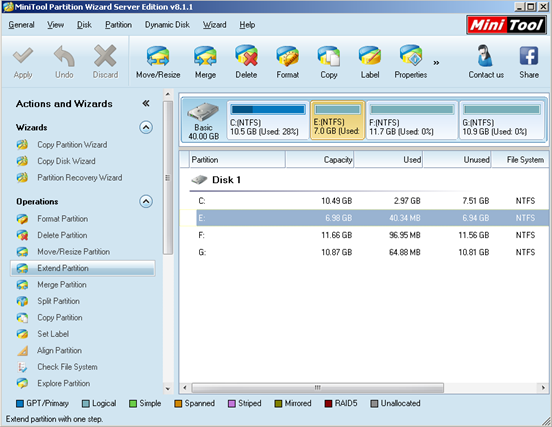Click the Contact us icon
The width and height of the screenshot is (552, 427).
click(485, 56)
